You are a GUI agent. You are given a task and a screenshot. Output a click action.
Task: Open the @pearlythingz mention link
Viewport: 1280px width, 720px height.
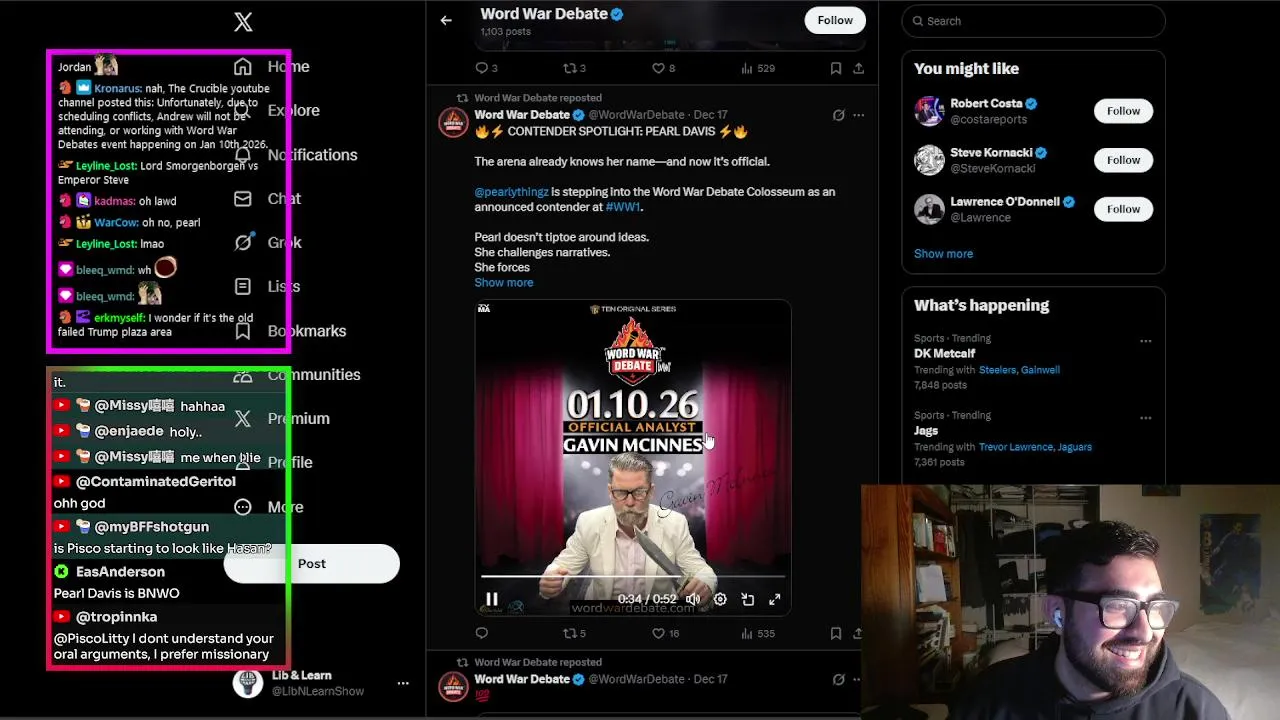tap(511, 191)
